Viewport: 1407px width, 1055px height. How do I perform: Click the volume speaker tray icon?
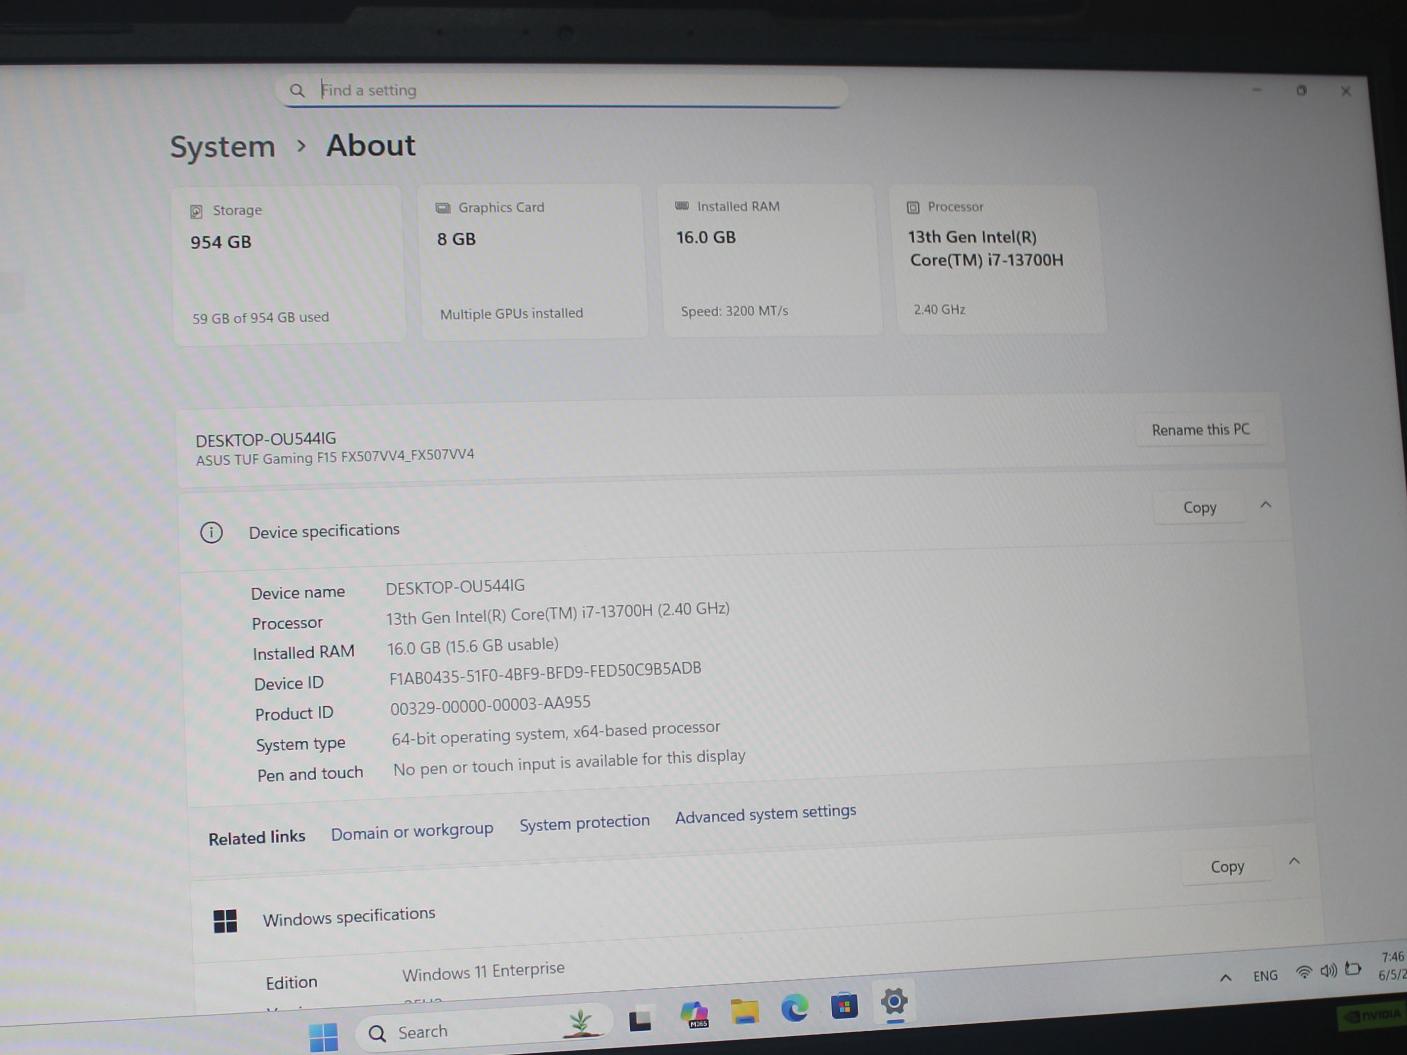[x=1328, y=971]
